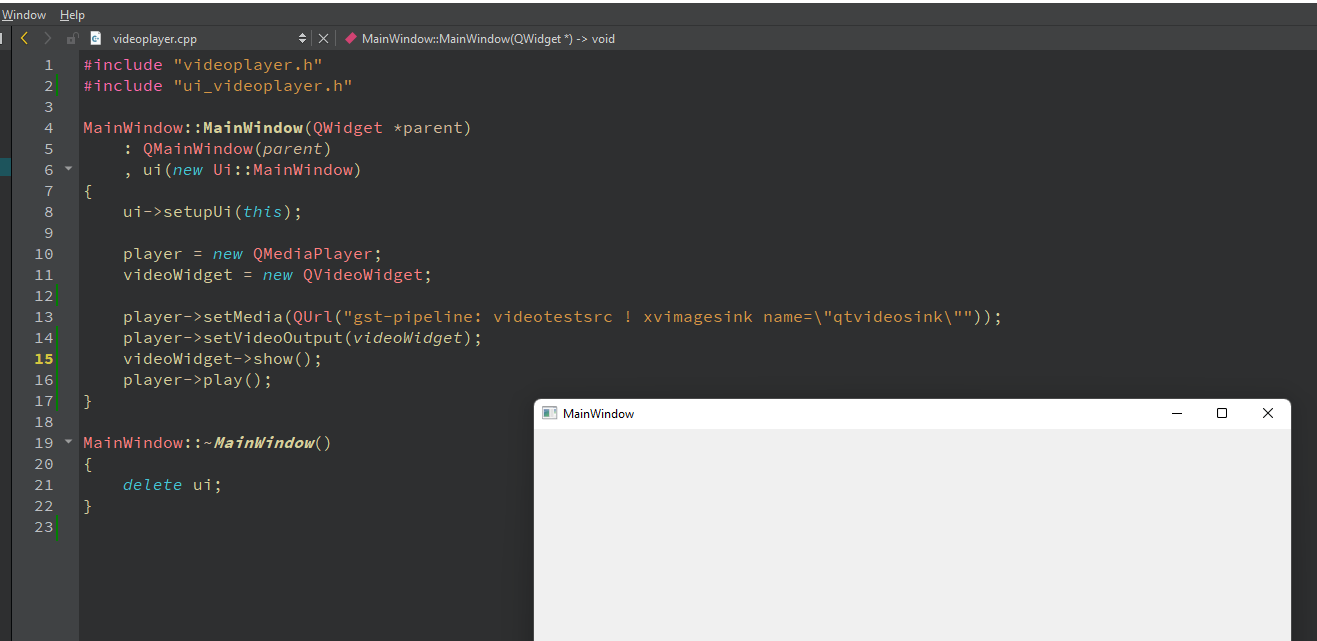
Task: Click the C++ file icon beside videoplayer.cpp
Action: (96, 39)
